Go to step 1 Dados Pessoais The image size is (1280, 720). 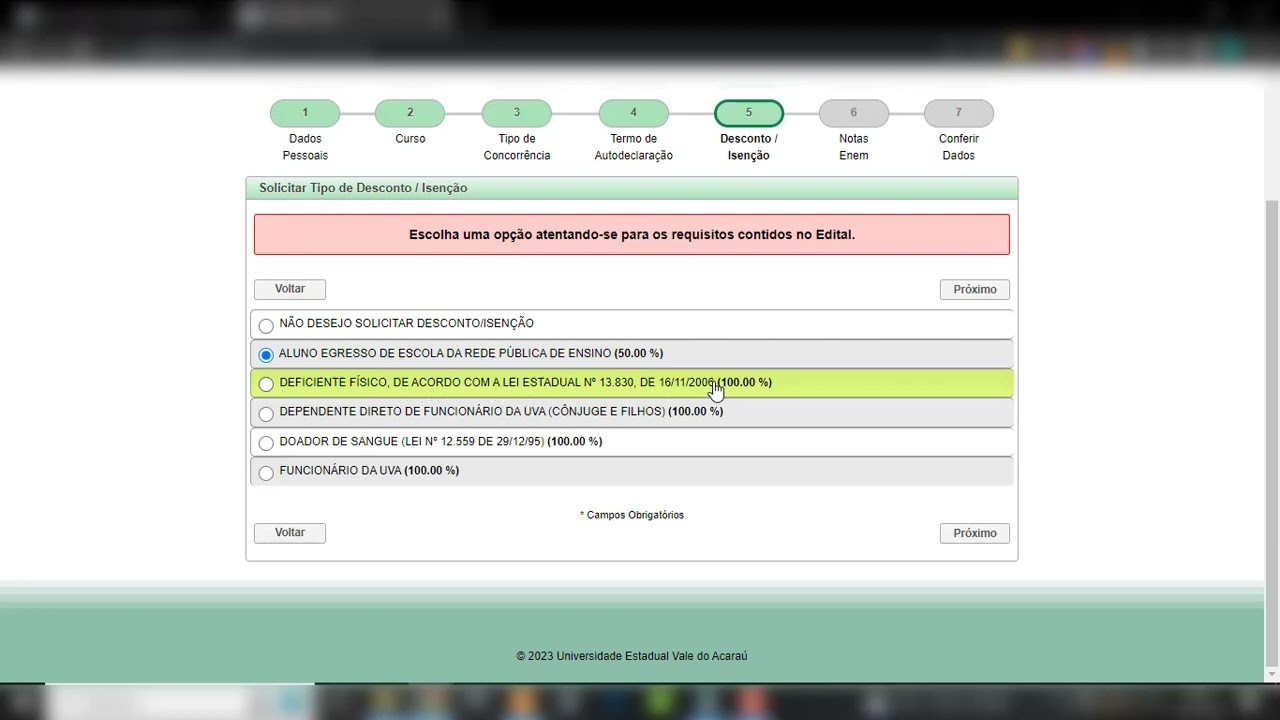click(305, 113)
